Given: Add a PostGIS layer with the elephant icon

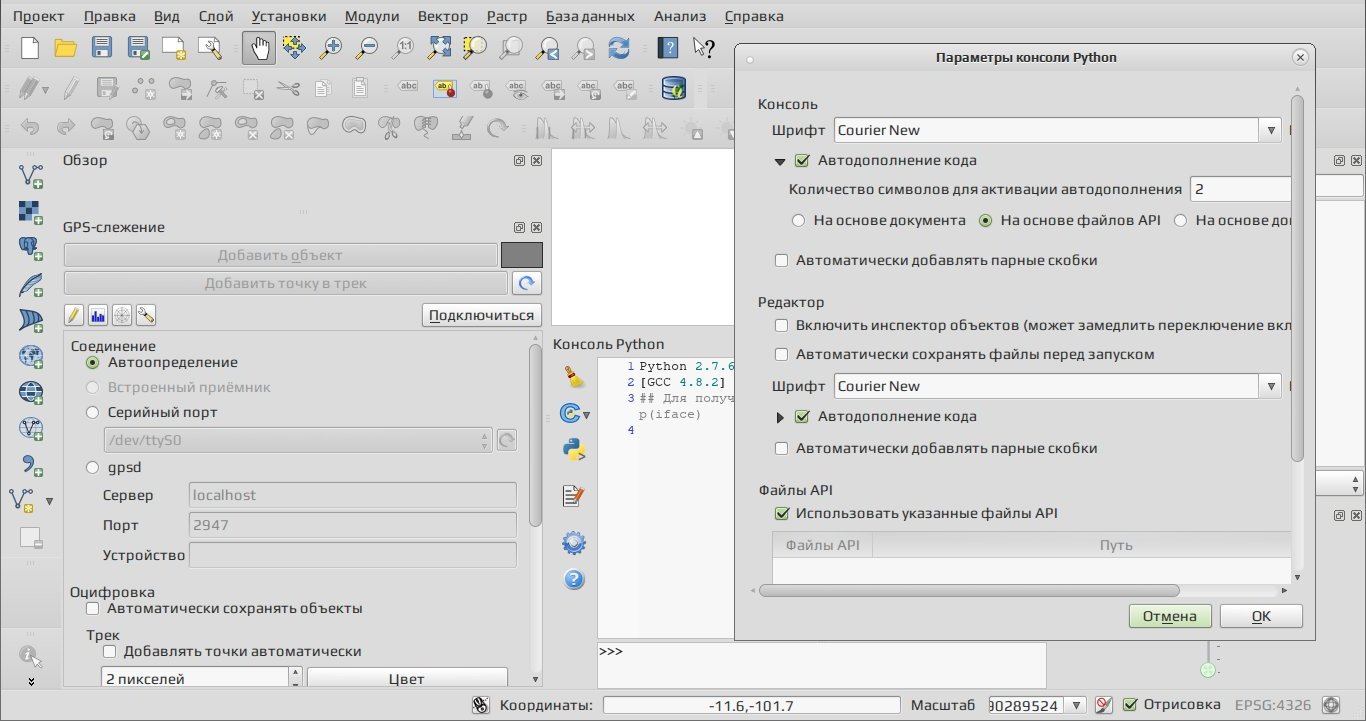Looking at the screenshot, I should point(31,247).
